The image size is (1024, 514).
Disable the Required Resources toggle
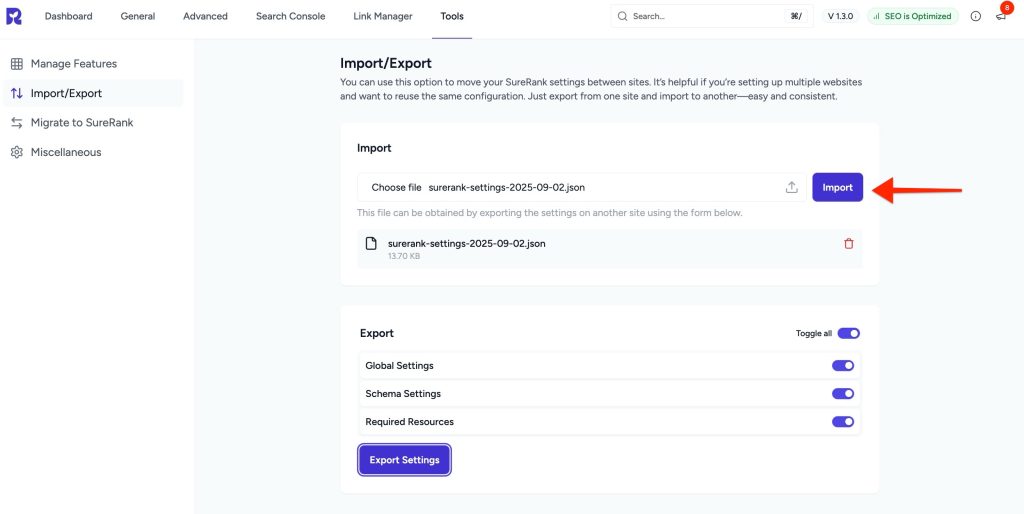click(842, 422)
